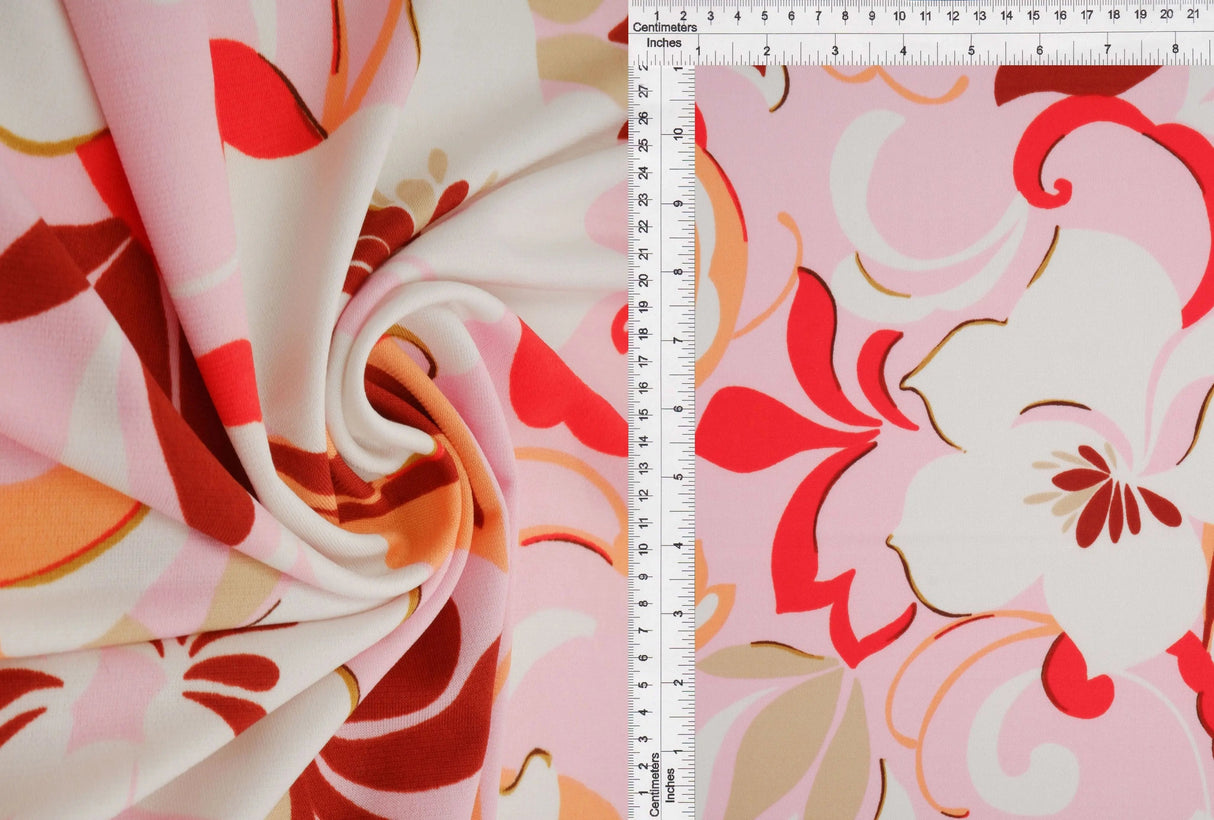
Task: Click the "Inches" label on top ruler
Action: tap(662, 43)
